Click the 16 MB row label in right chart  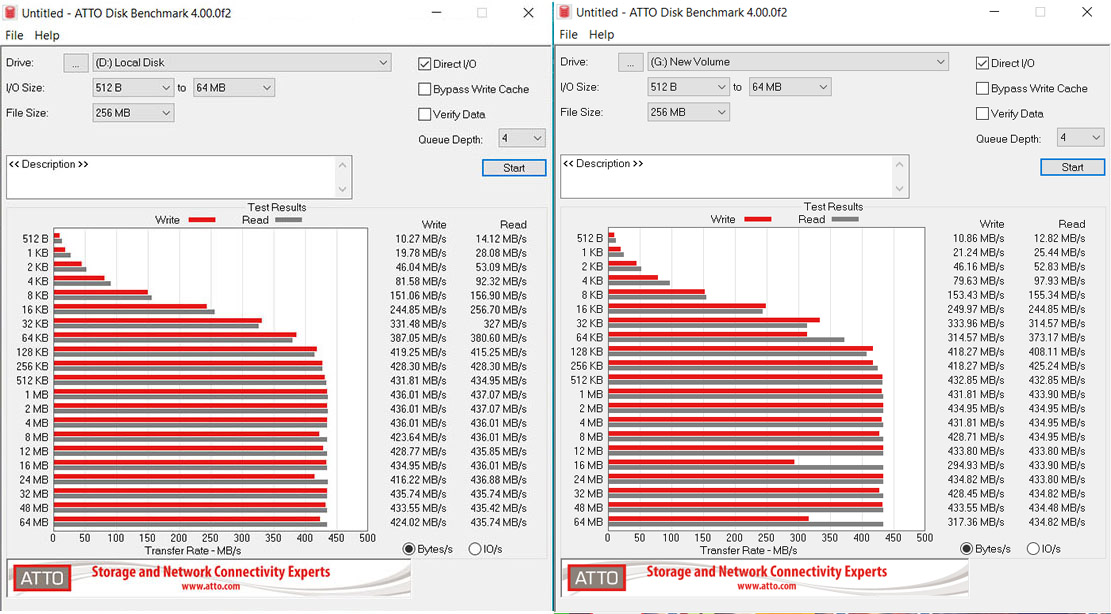[x=590, y=465]
